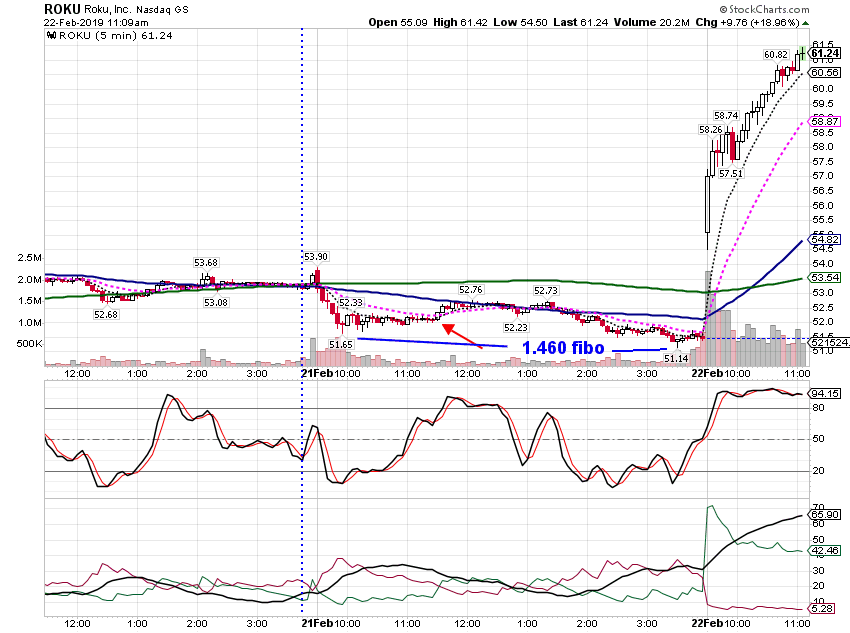
Task: Click the 60.82 high price label
Action: pyautogui.click(x=776, y=55)
